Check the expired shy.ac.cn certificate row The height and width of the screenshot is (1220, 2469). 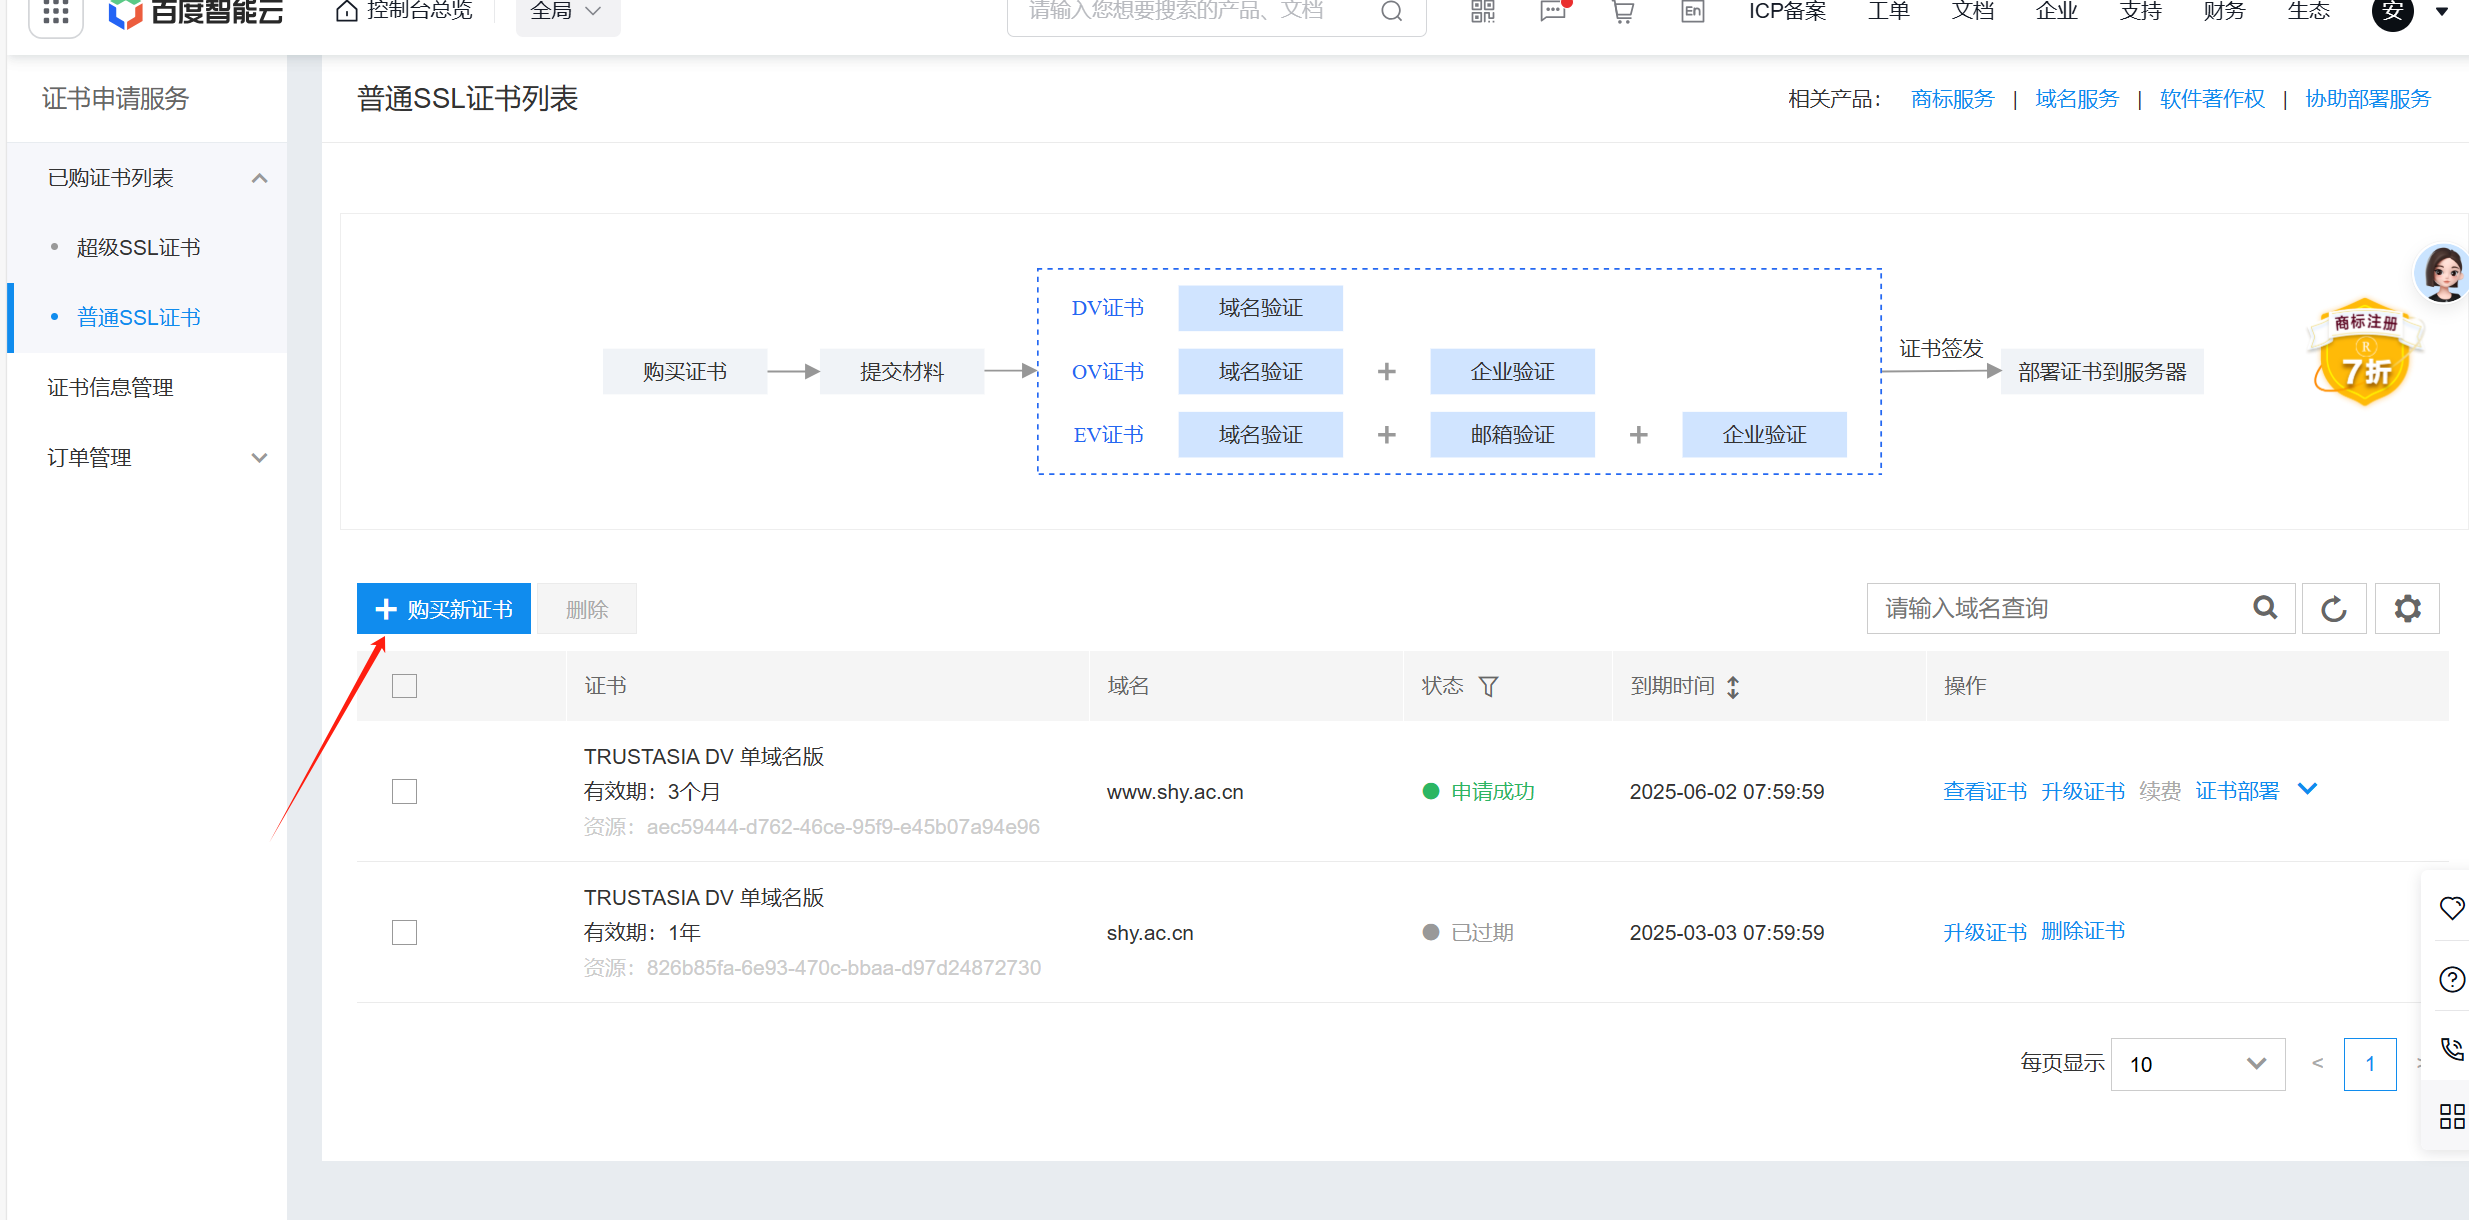pyautogui.click(x=404, y=933)
